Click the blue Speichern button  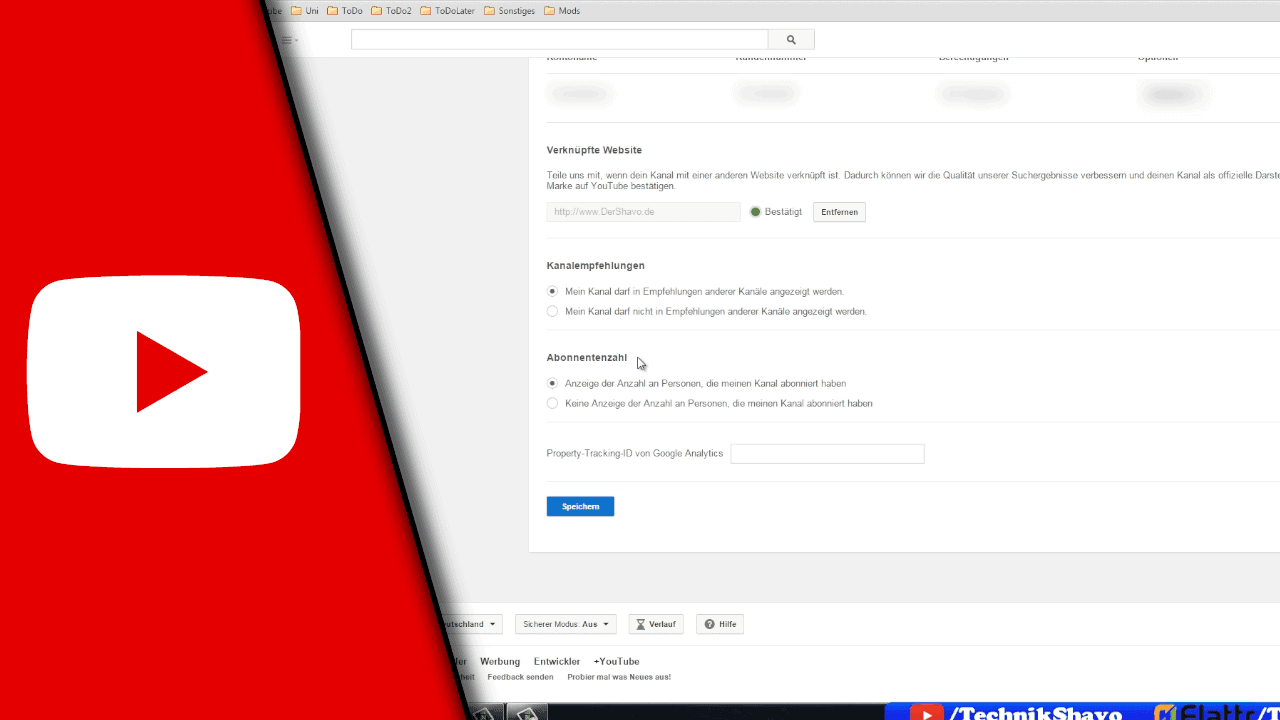[580, 506]
